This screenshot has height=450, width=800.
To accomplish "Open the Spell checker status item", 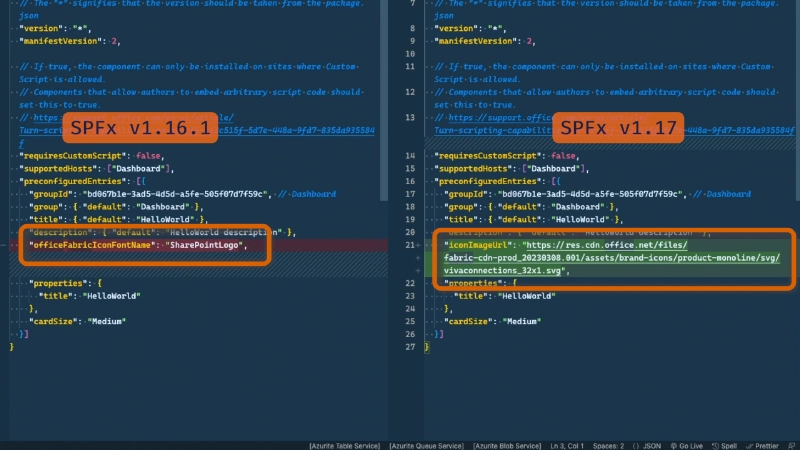I will [x=727, y=444].
